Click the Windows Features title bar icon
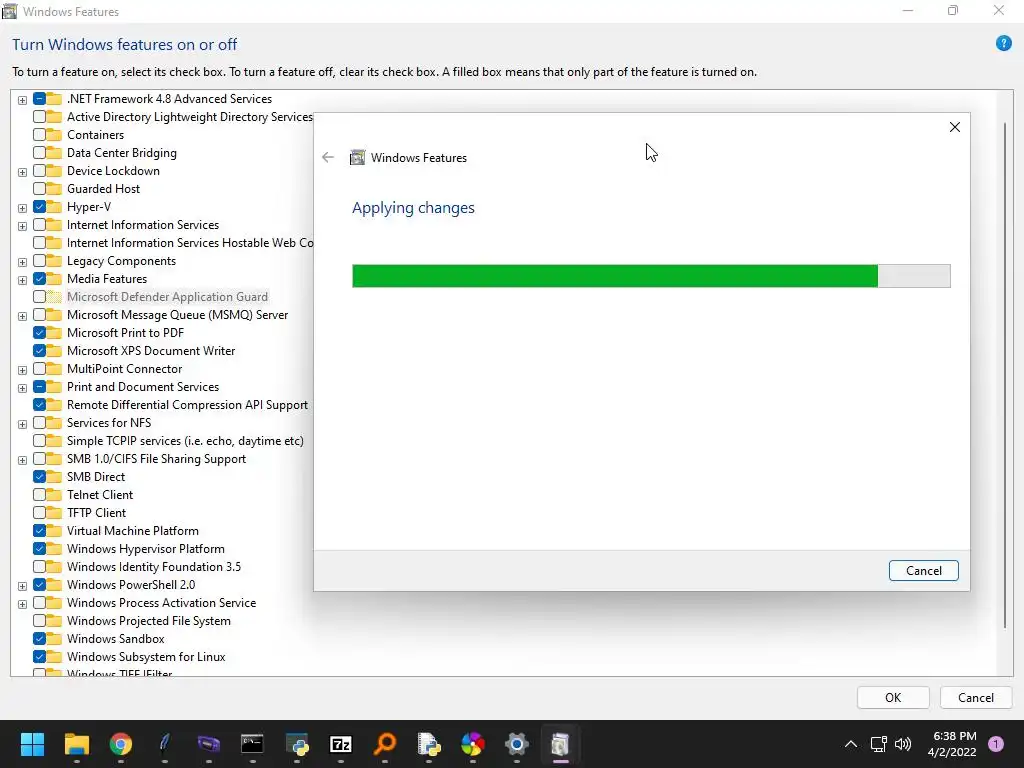Viewport: 1024px width, 768px height. pos(9,11)
